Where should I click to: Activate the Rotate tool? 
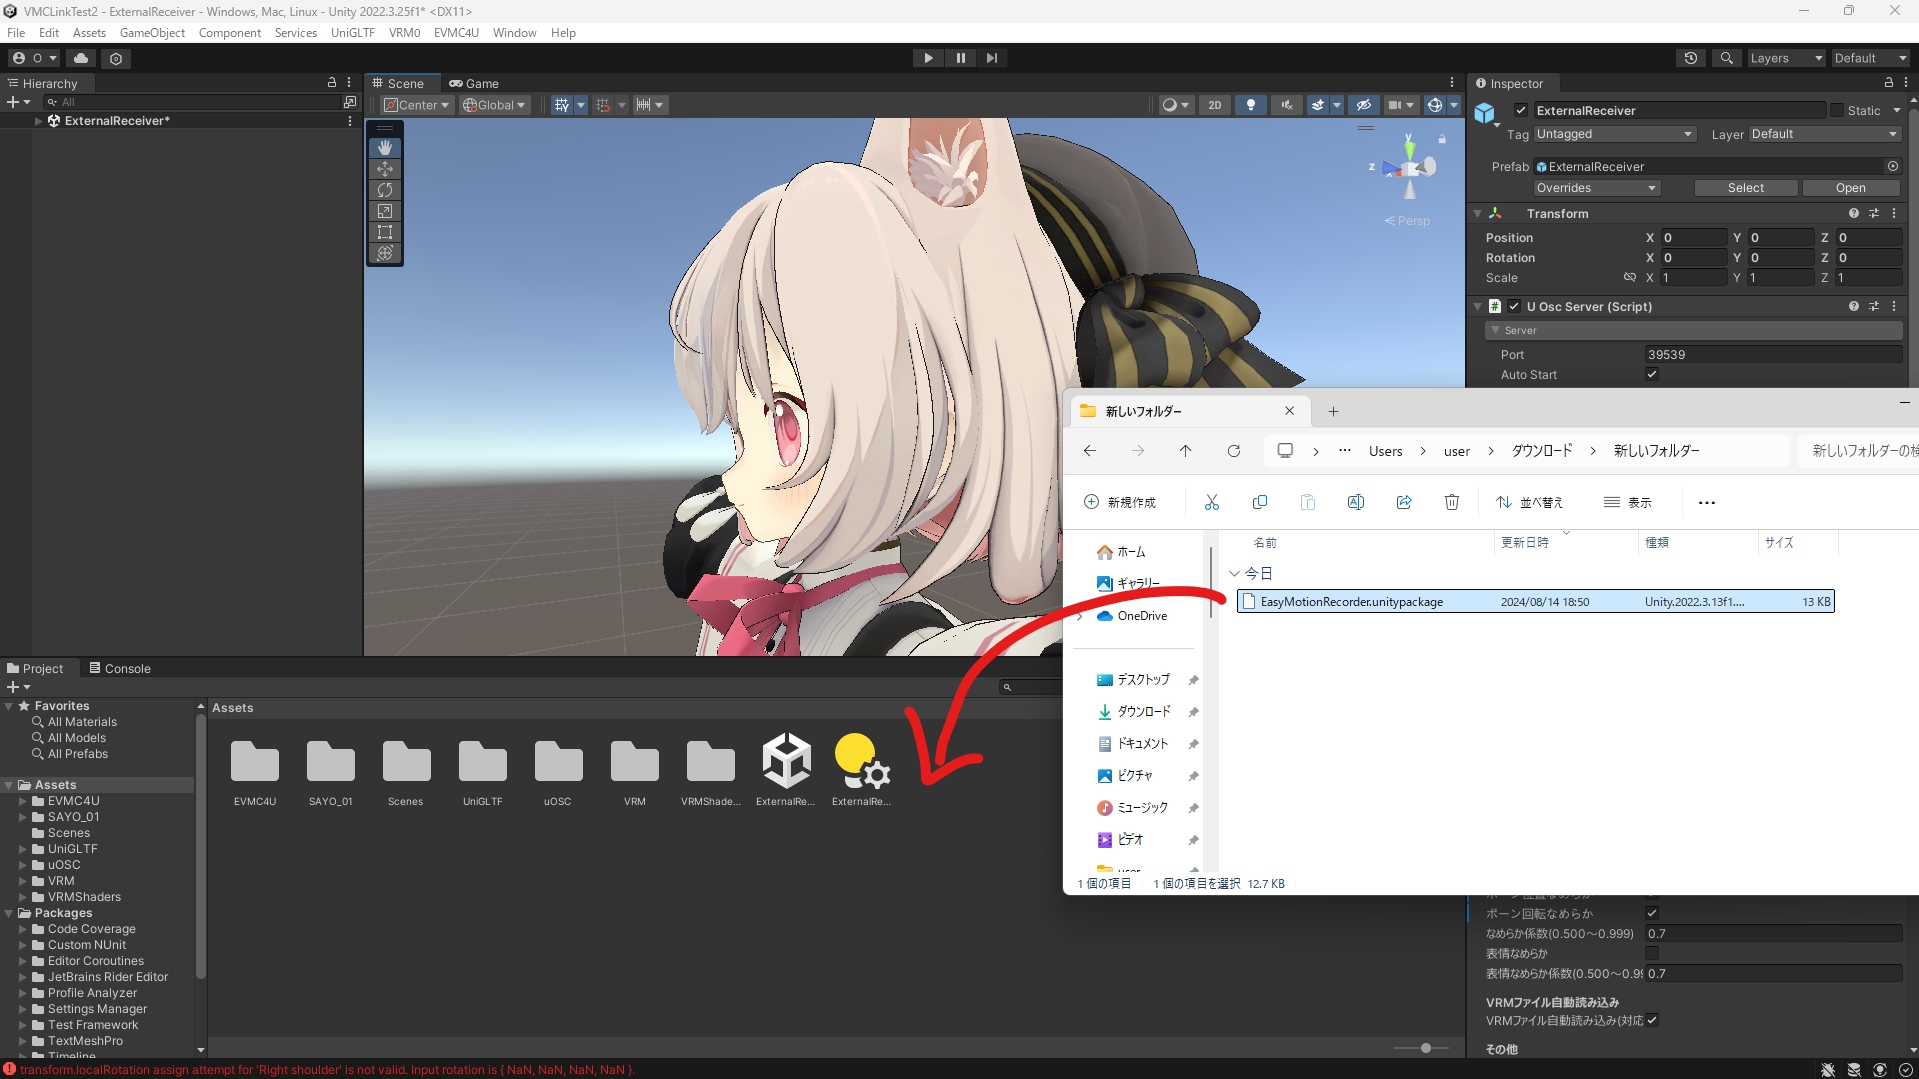pos(385,190)
